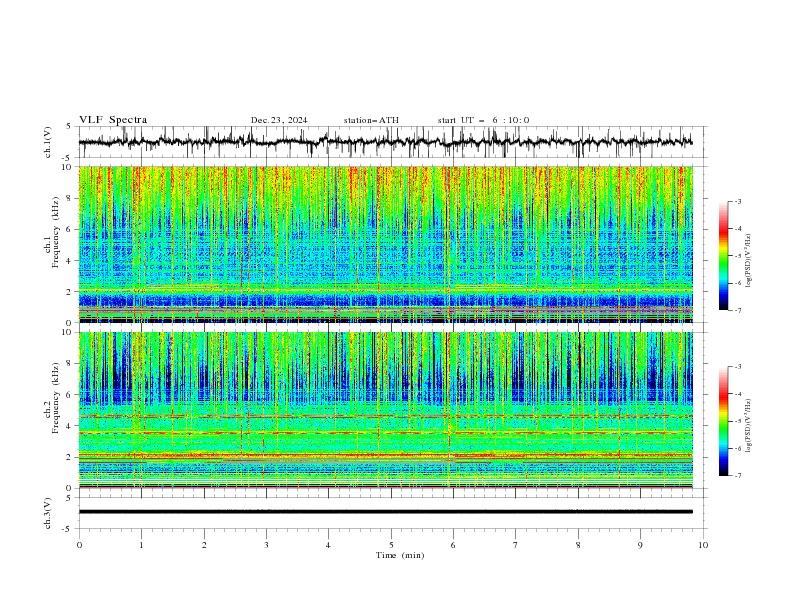Click the "6" kHz tick of ch.2 spectrogram
This screenshot has height=612, width=792.
coord(71,395)
